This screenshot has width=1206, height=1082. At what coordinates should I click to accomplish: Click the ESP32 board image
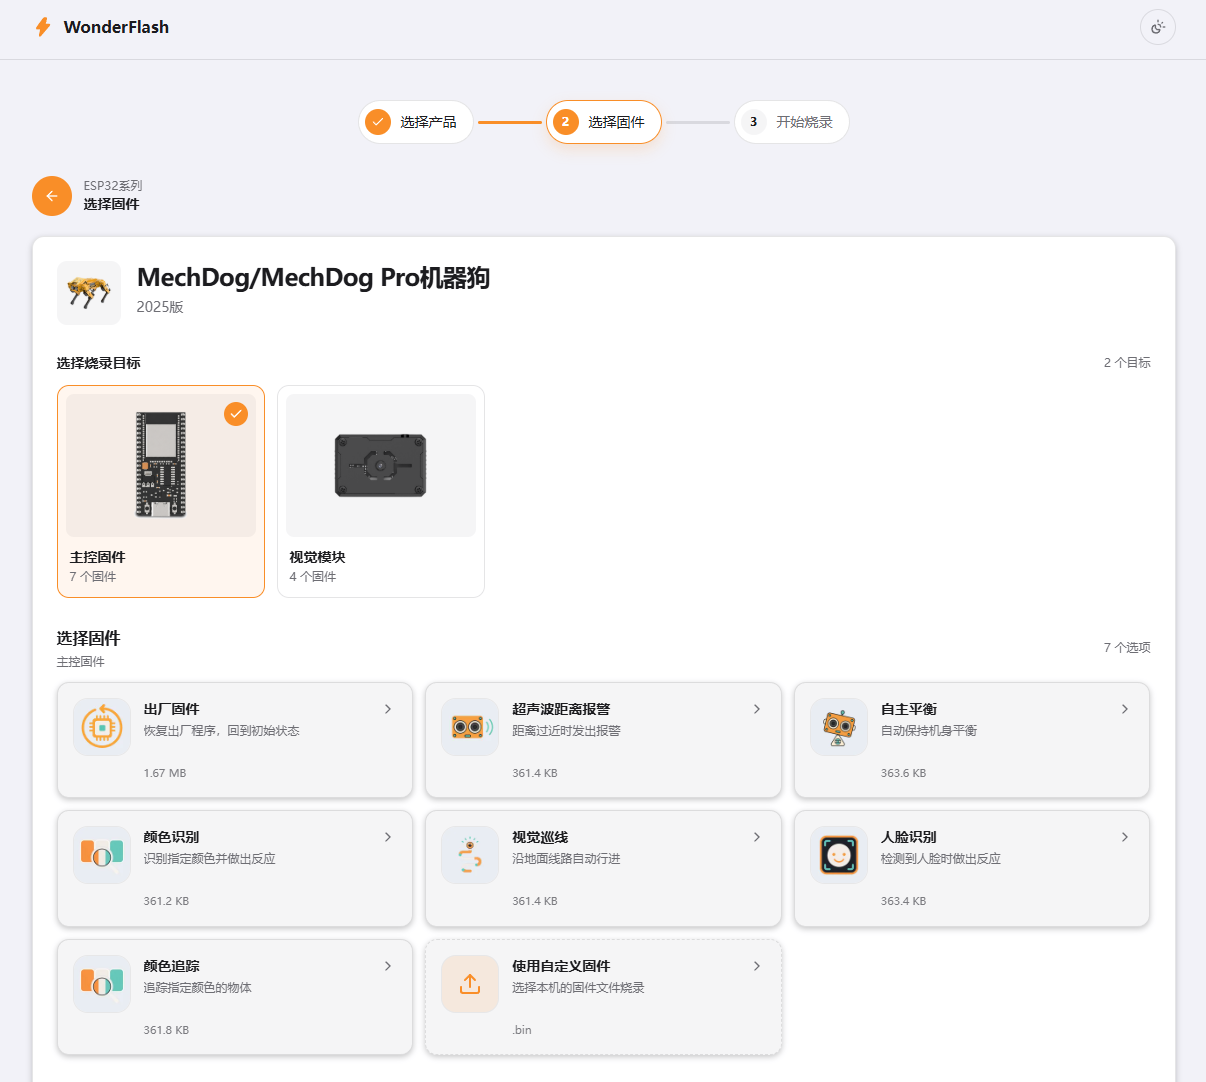click(x=161, y=465)
